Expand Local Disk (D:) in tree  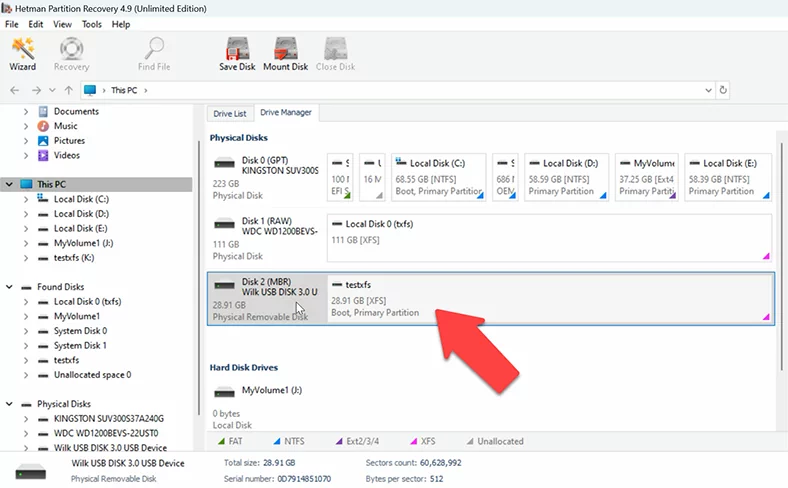click(x=26, y=214)
